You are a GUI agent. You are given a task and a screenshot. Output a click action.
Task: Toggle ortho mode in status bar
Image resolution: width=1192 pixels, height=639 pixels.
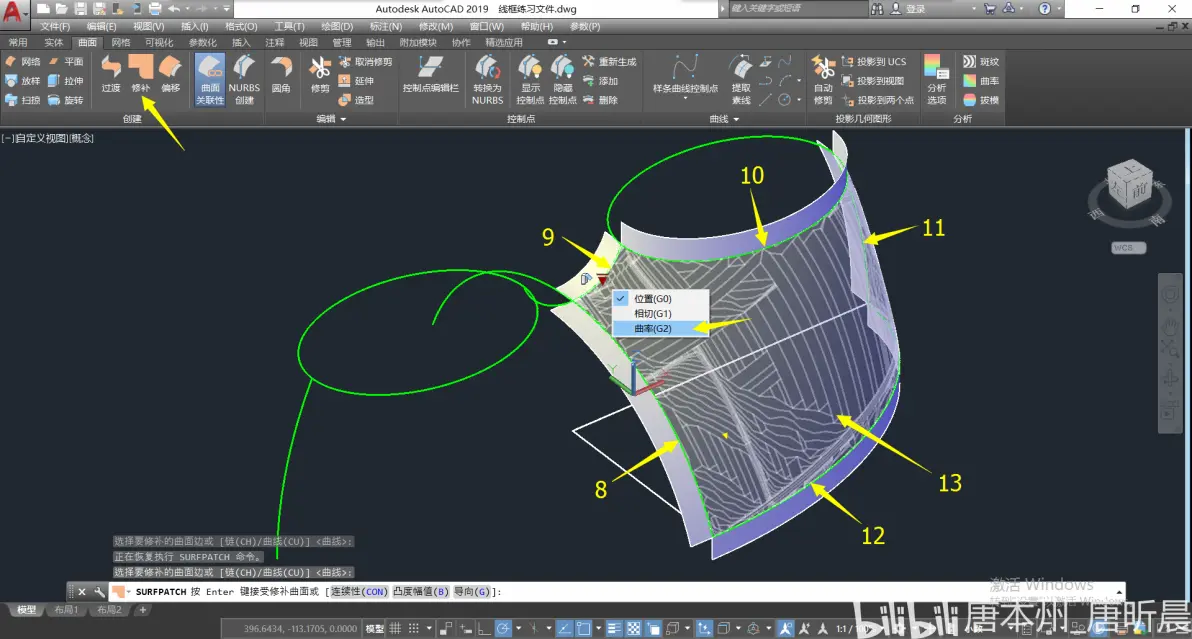(x=483, y=628)
